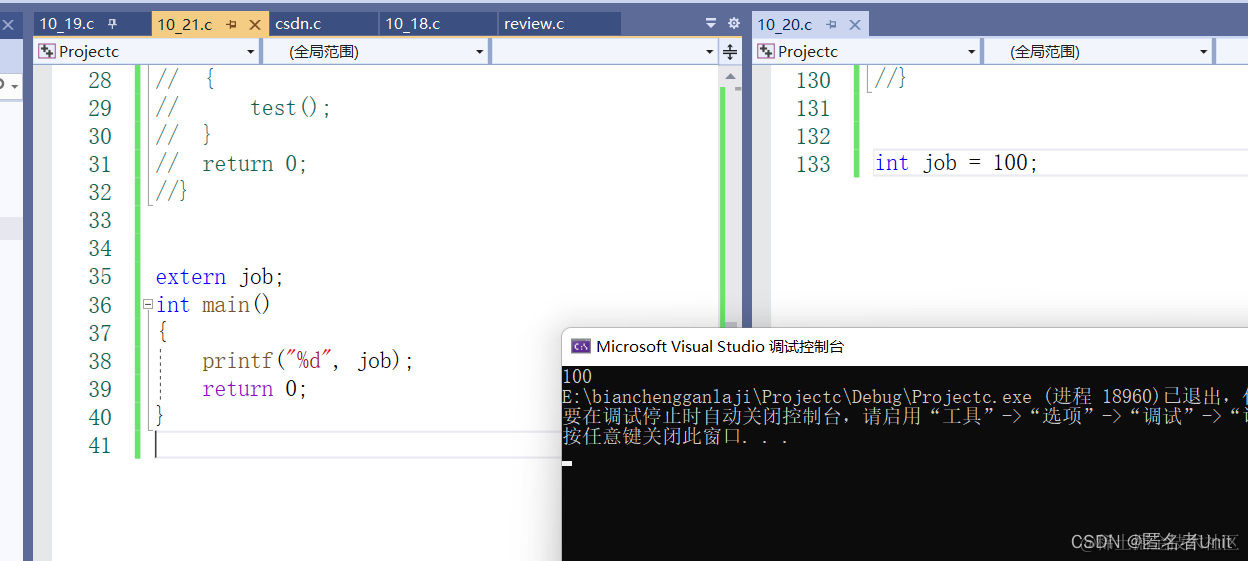Click the left editor vertical scrollbar track
The width and height of the screenshot is (1248, 561).
point(731,205)
